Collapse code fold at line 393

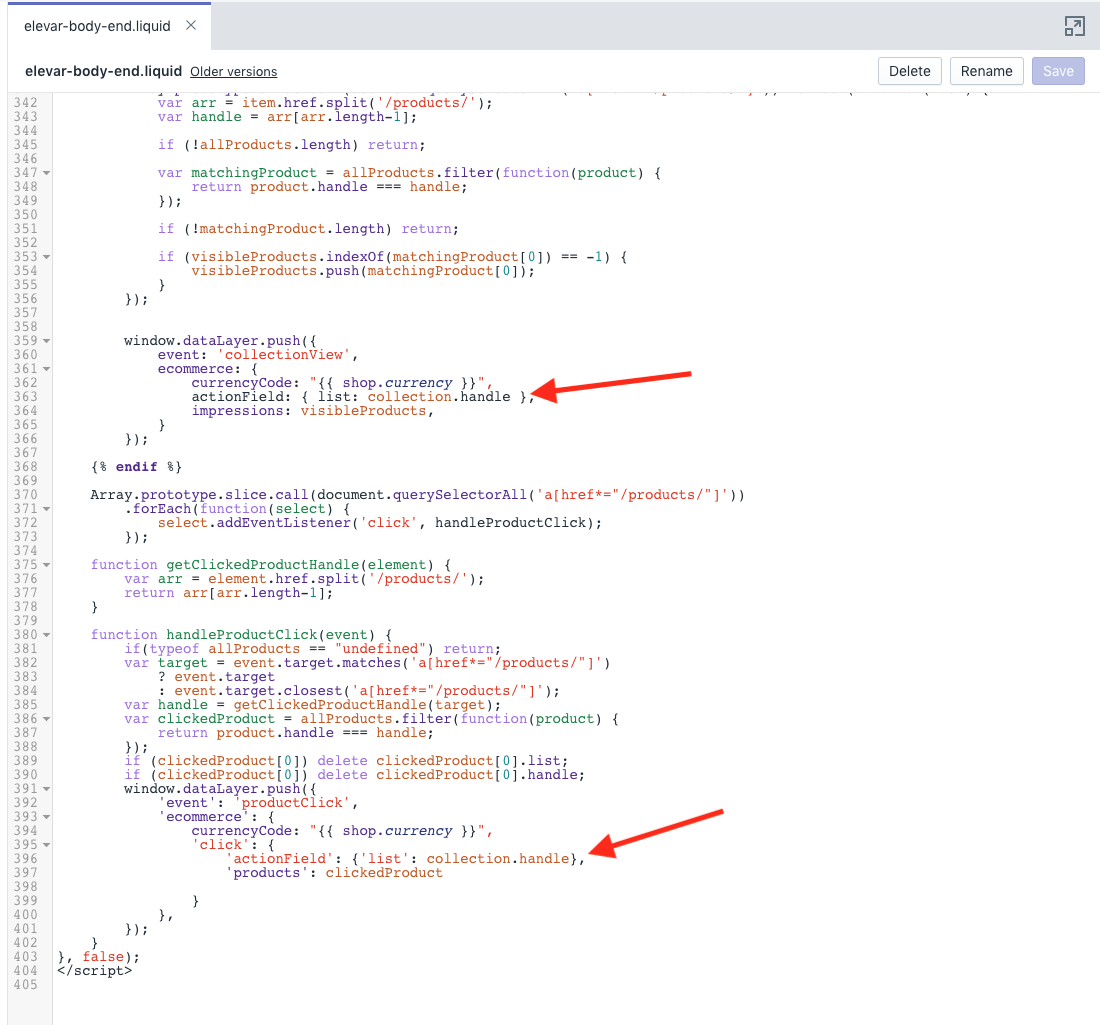(x=46, y=817)
